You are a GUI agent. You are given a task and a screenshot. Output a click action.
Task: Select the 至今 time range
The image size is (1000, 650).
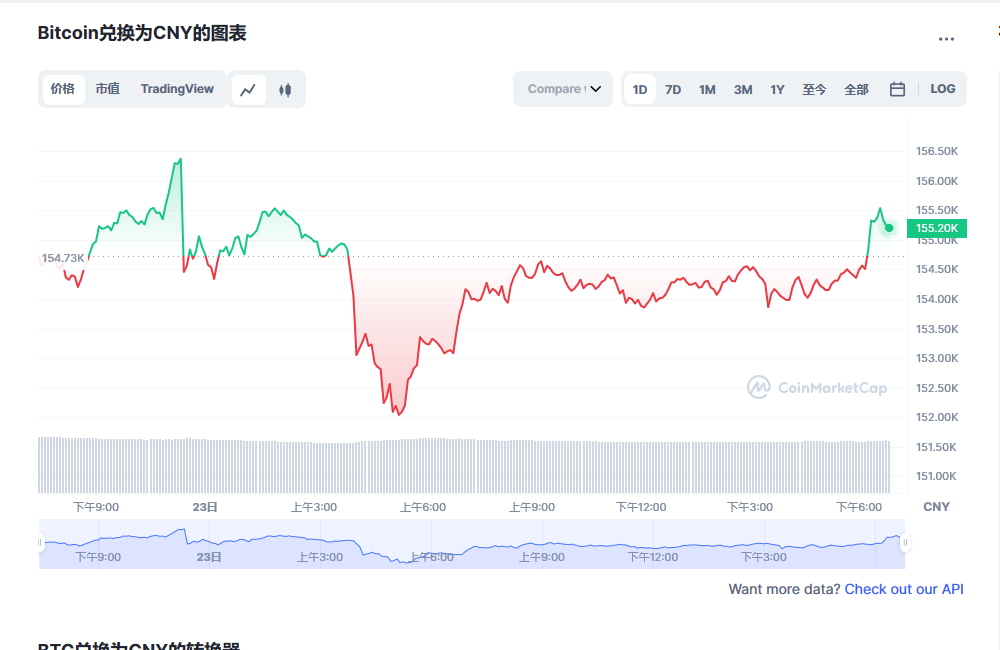point(814,89)
